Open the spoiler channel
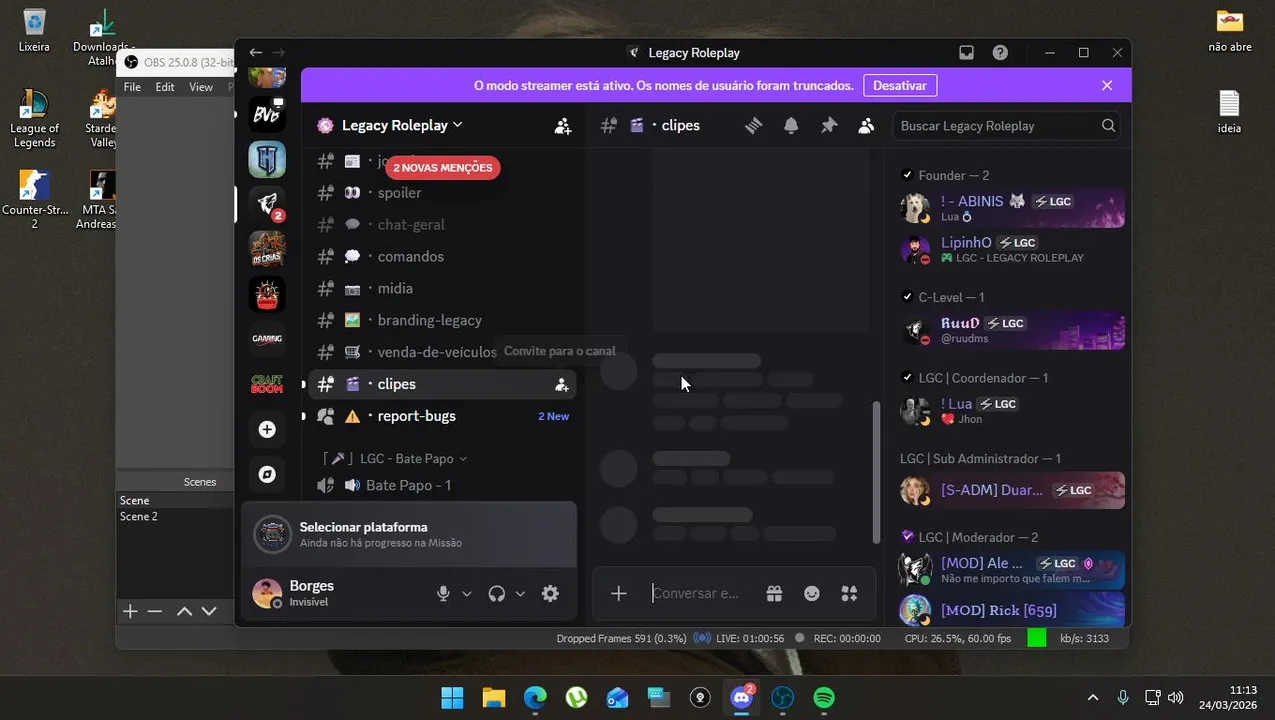The image size is (1275, 720). tap(442, 192)
